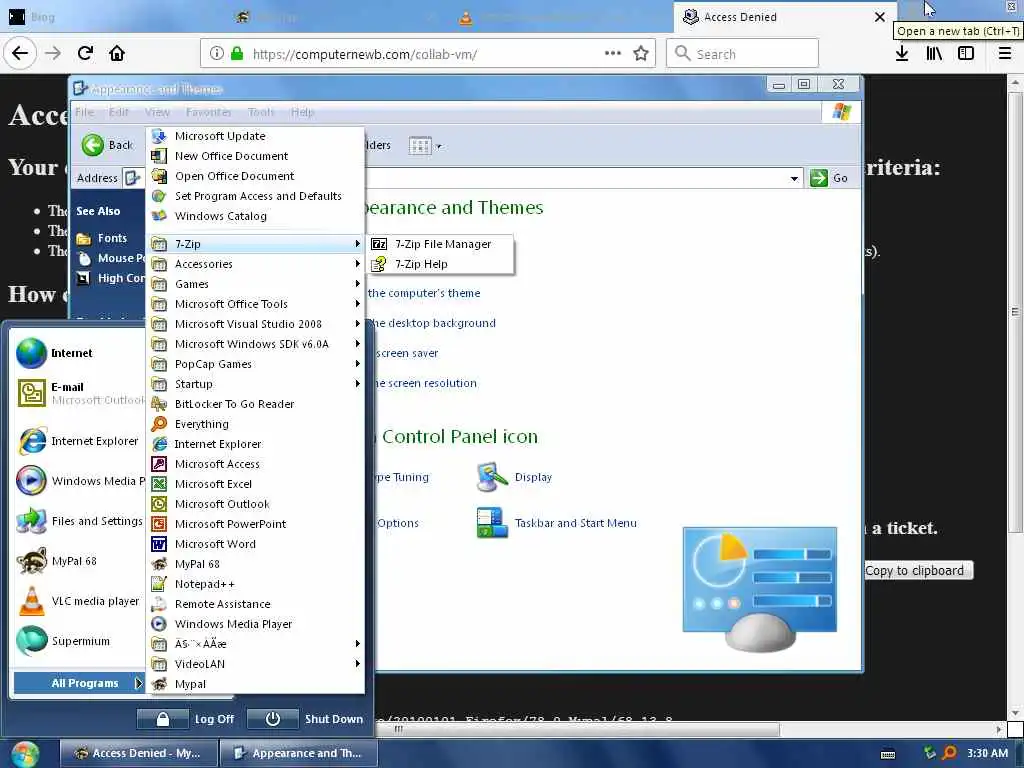1024x768 pixels.
Task: Launch Supermium from Start menu
Action: (78, 641)
